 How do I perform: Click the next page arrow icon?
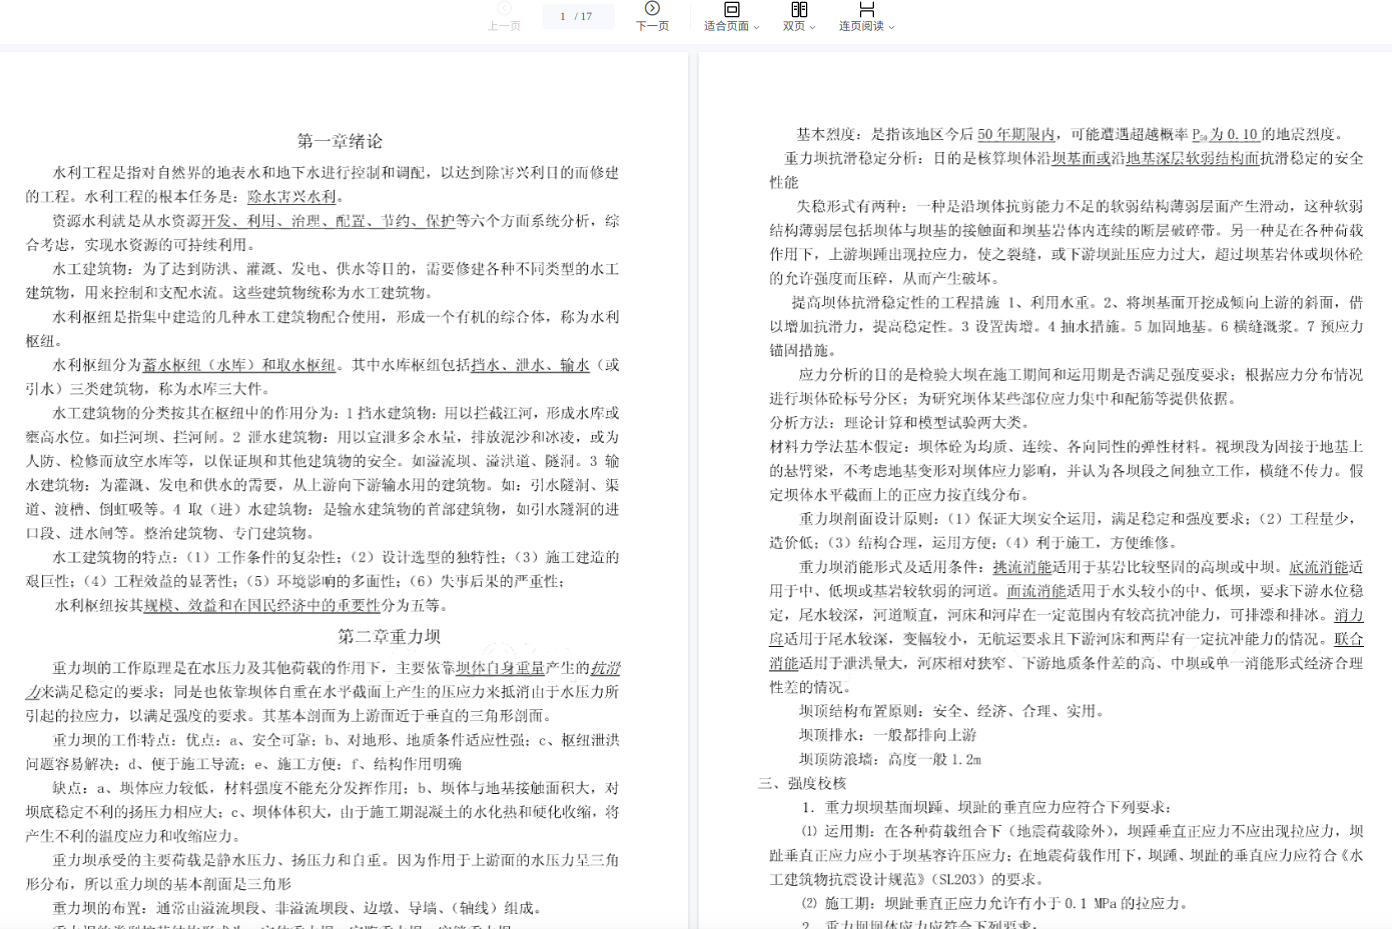652,9
